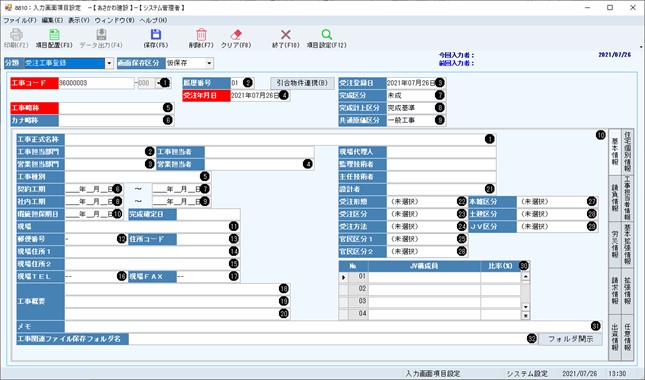Open the 表示(V) menu
Viewport: 645px width, 380px height.
click(x=79, y=20)
